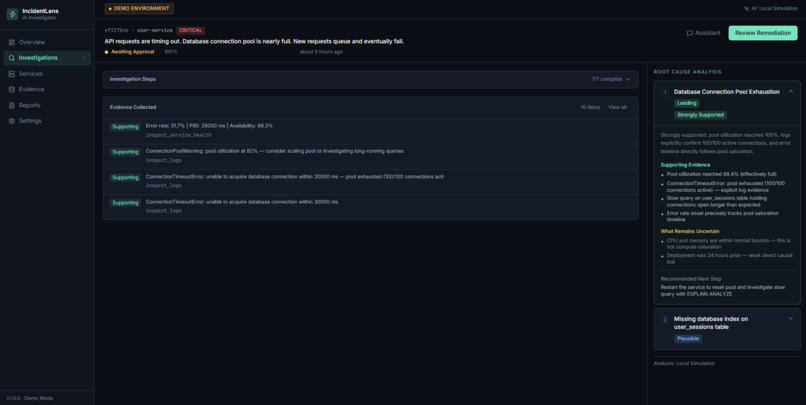Click the Analysis: Local Simulation footer
The height and width of the screenshot is (405, 806).
pos(684,363)
